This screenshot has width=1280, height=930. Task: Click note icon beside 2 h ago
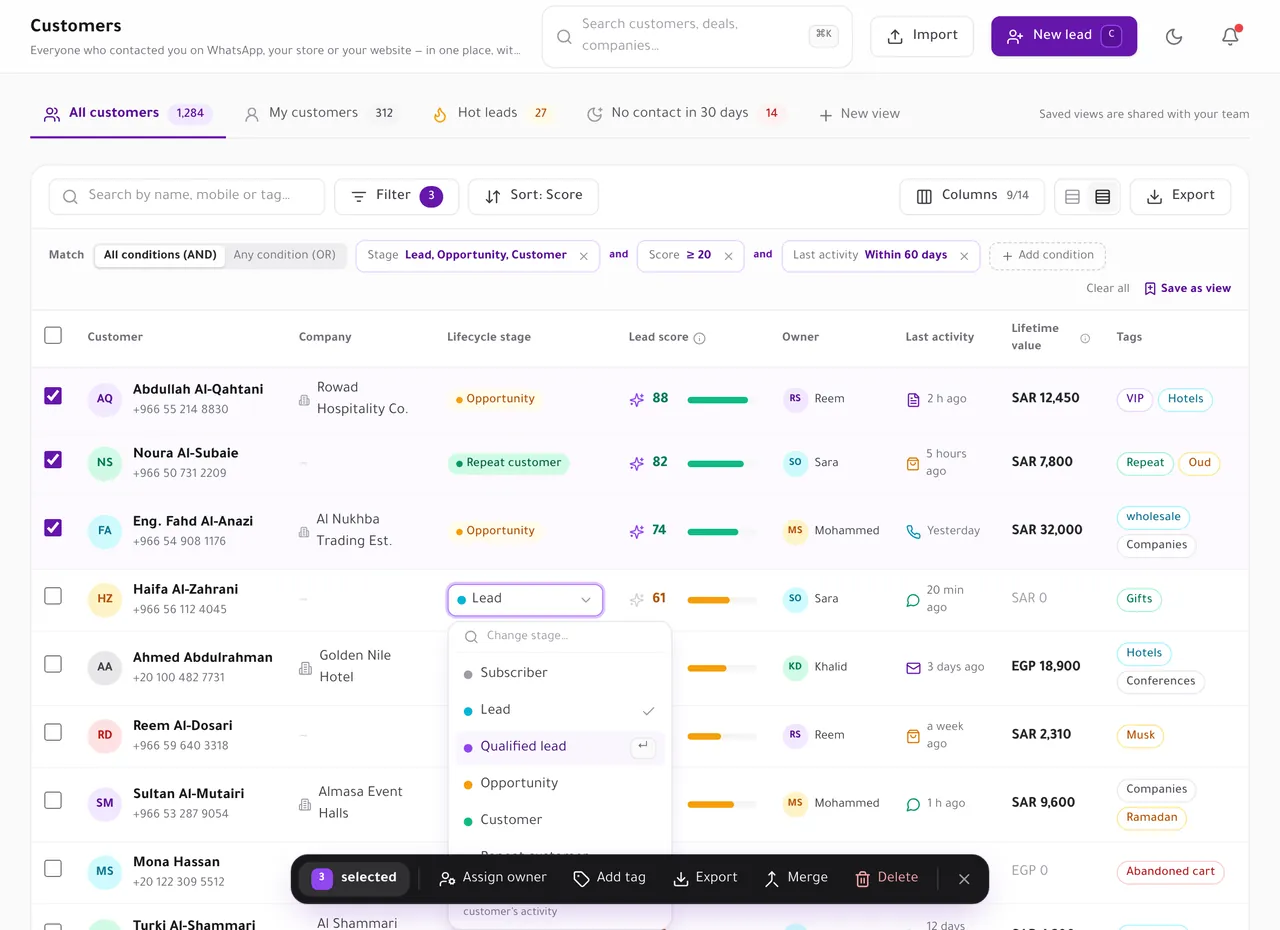point(913,399)
